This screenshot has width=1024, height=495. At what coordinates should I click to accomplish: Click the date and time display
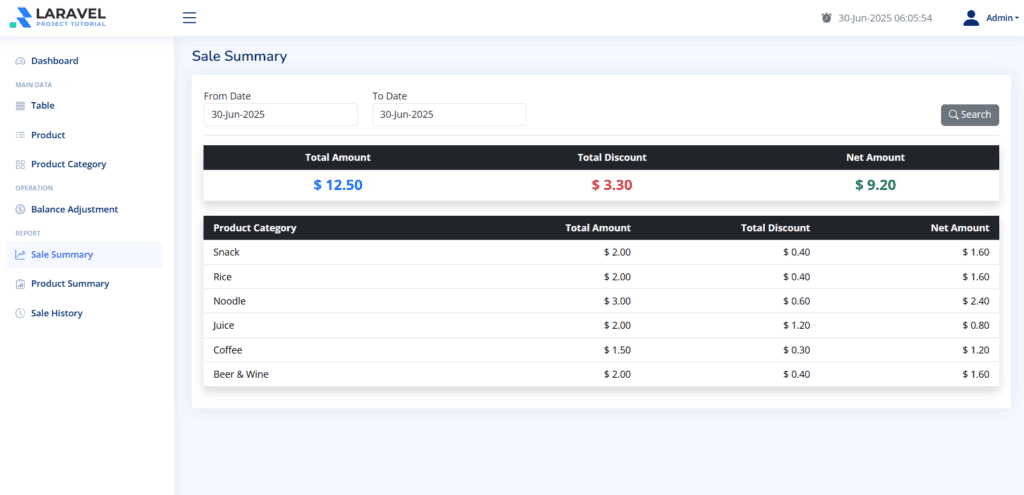pyautogui.click(x=884, y=18)
